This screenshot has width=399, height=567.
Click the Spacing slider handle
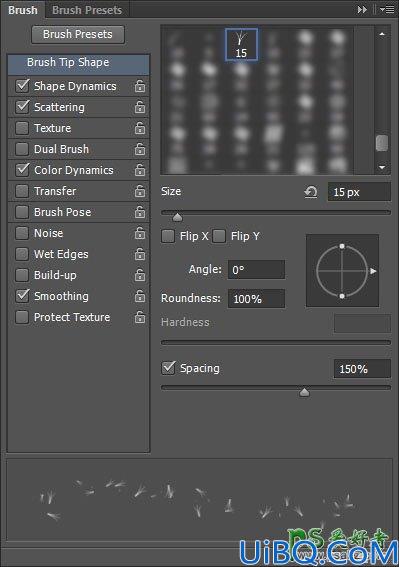(305, 392)
